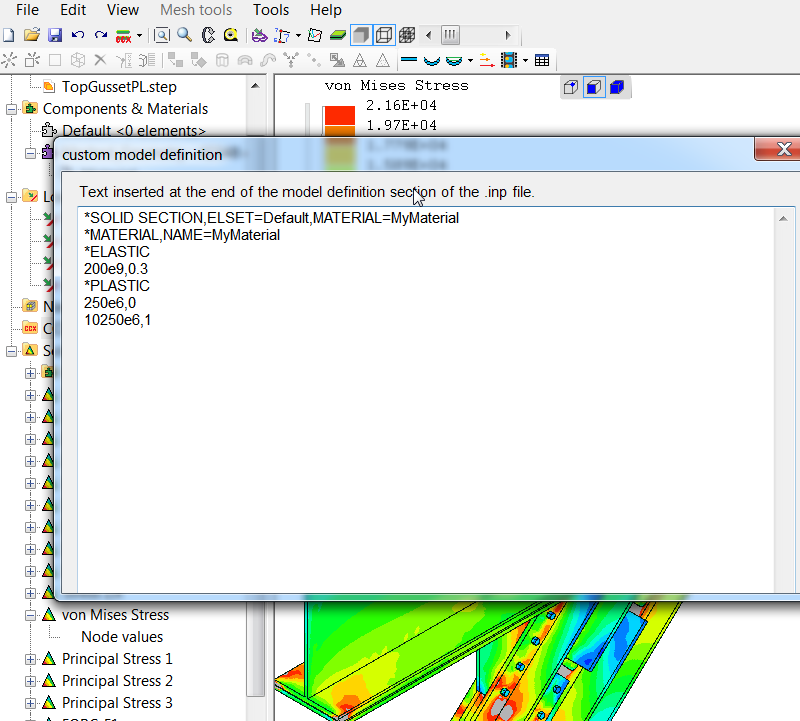The image size is (800, 721).
Task: Click the mesh folder icon in the tree
Action: point(31,306)
